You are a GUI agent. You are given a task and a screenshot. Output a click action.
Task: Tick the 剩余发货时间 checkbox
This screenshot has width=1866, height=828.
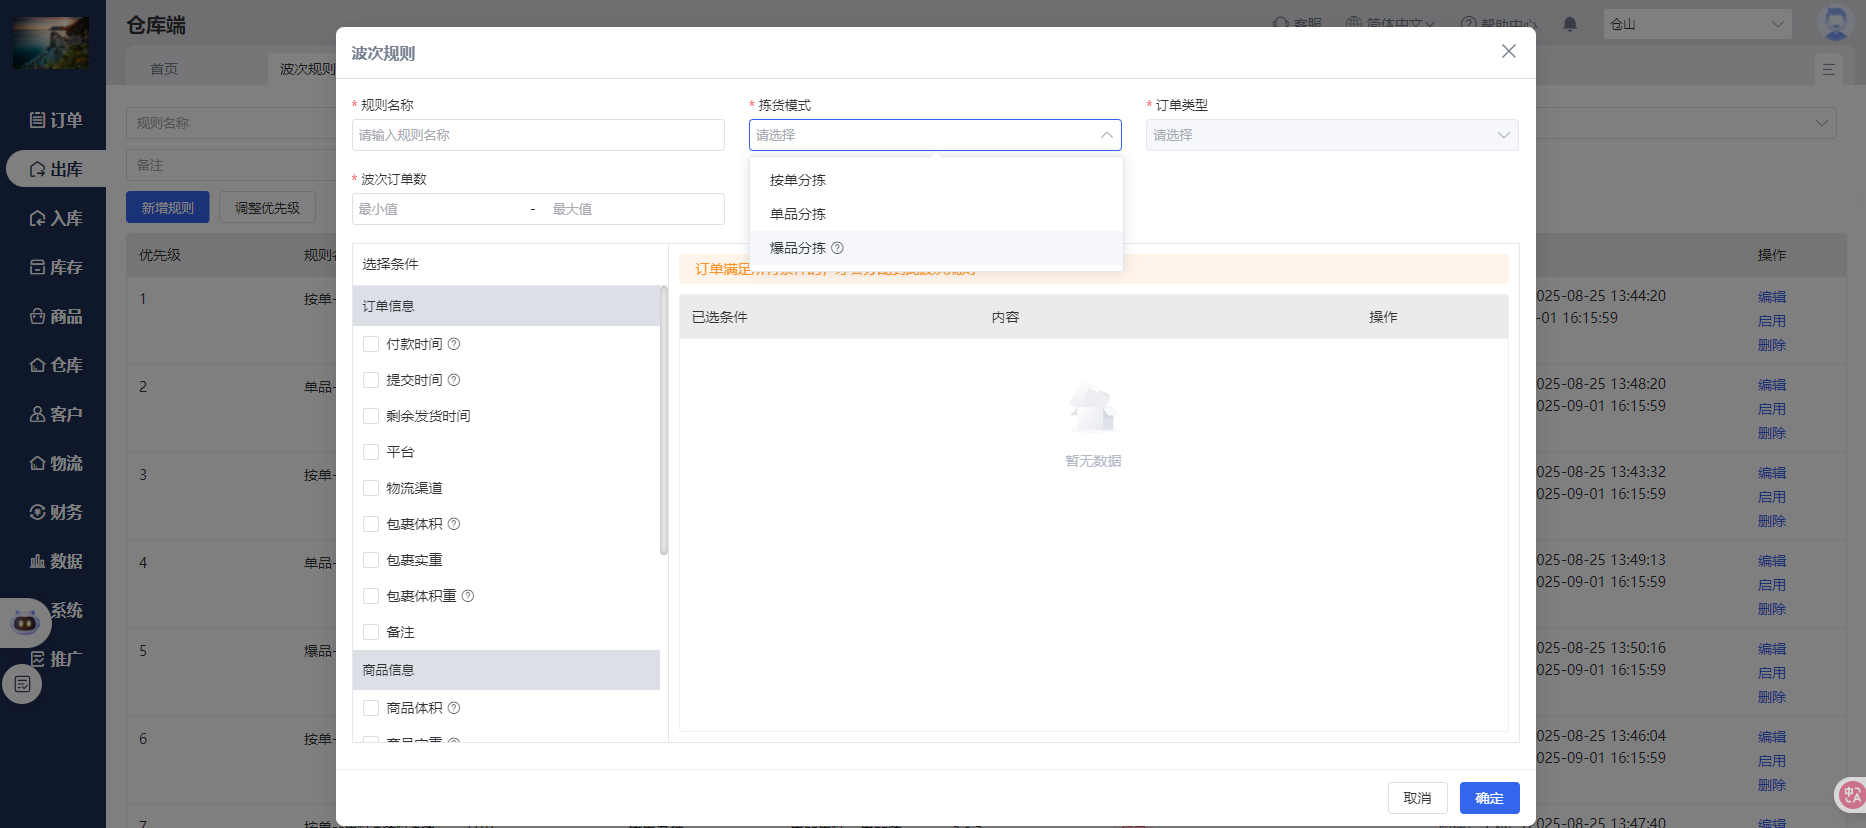371,416
